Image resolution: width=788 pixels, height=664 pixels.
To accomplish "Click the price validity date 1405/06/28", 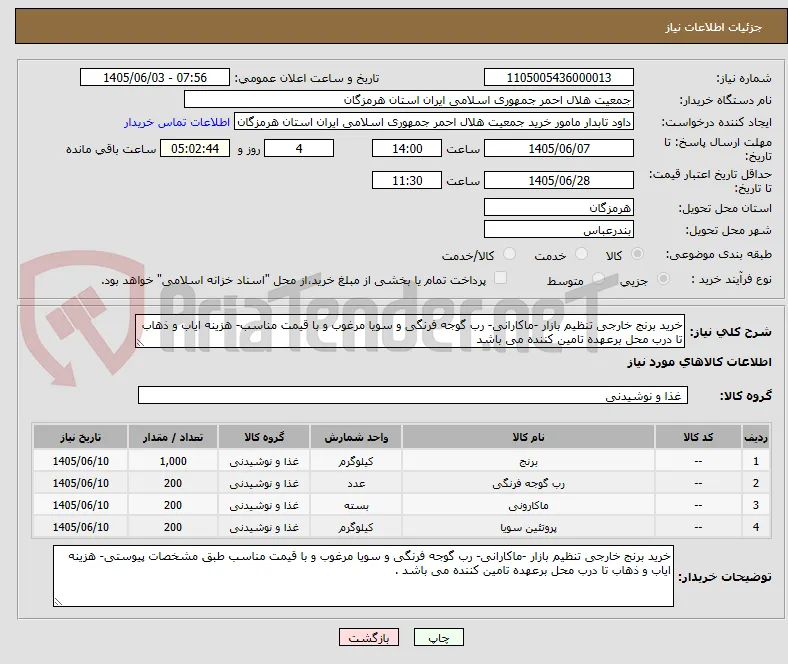I will coord(558,180).
